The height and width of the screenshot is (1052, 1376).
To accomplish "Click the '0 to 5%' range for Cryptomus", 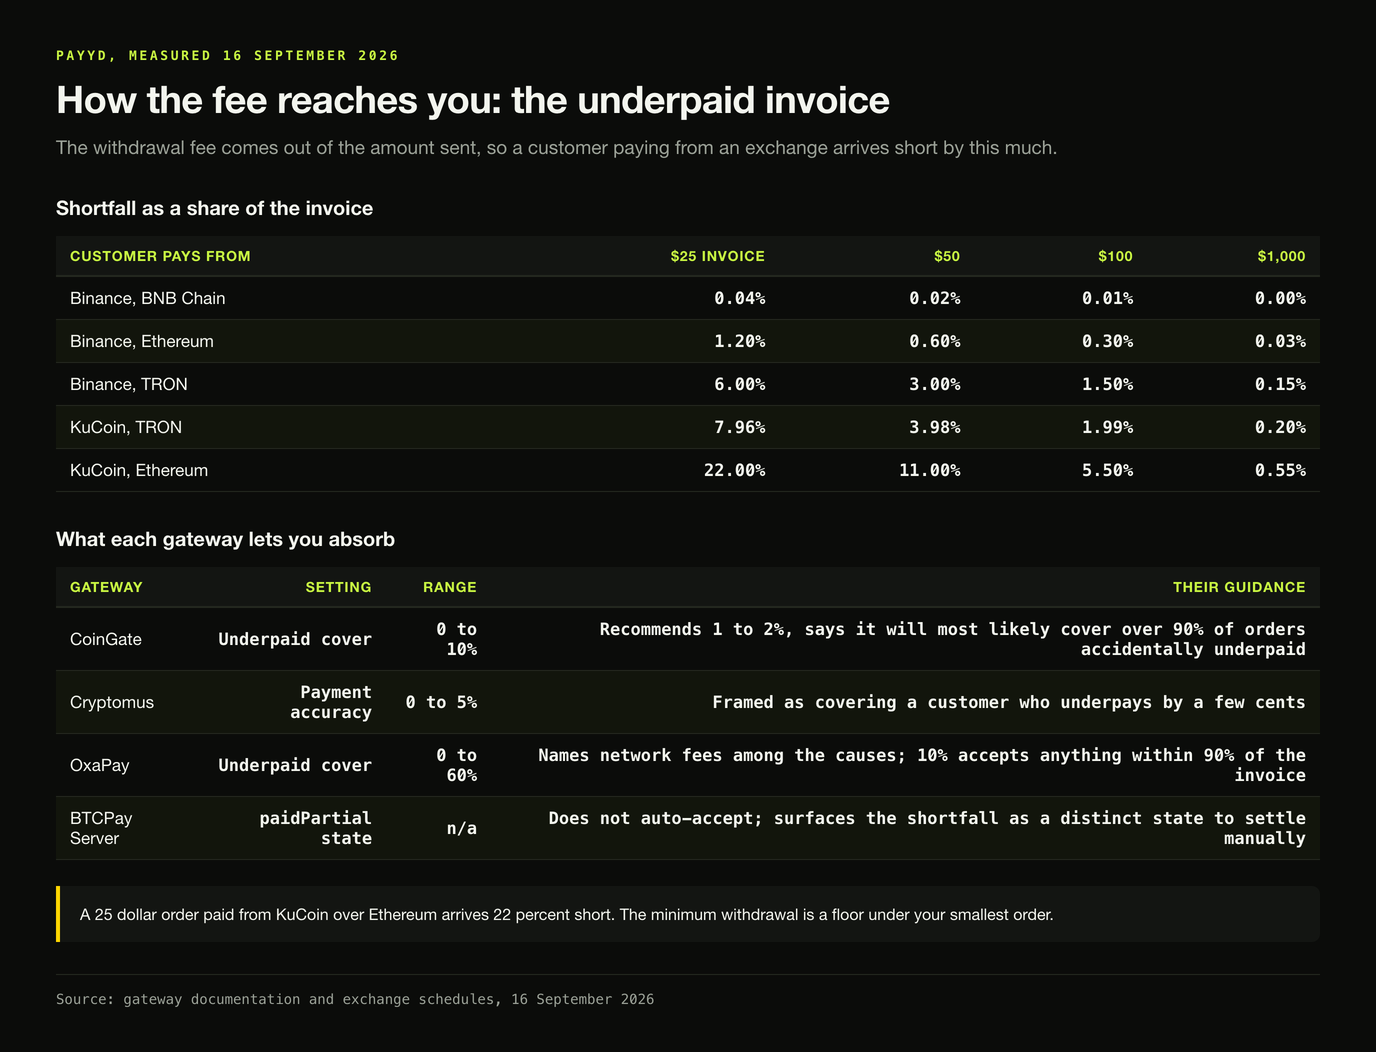I will coord(441,702).
